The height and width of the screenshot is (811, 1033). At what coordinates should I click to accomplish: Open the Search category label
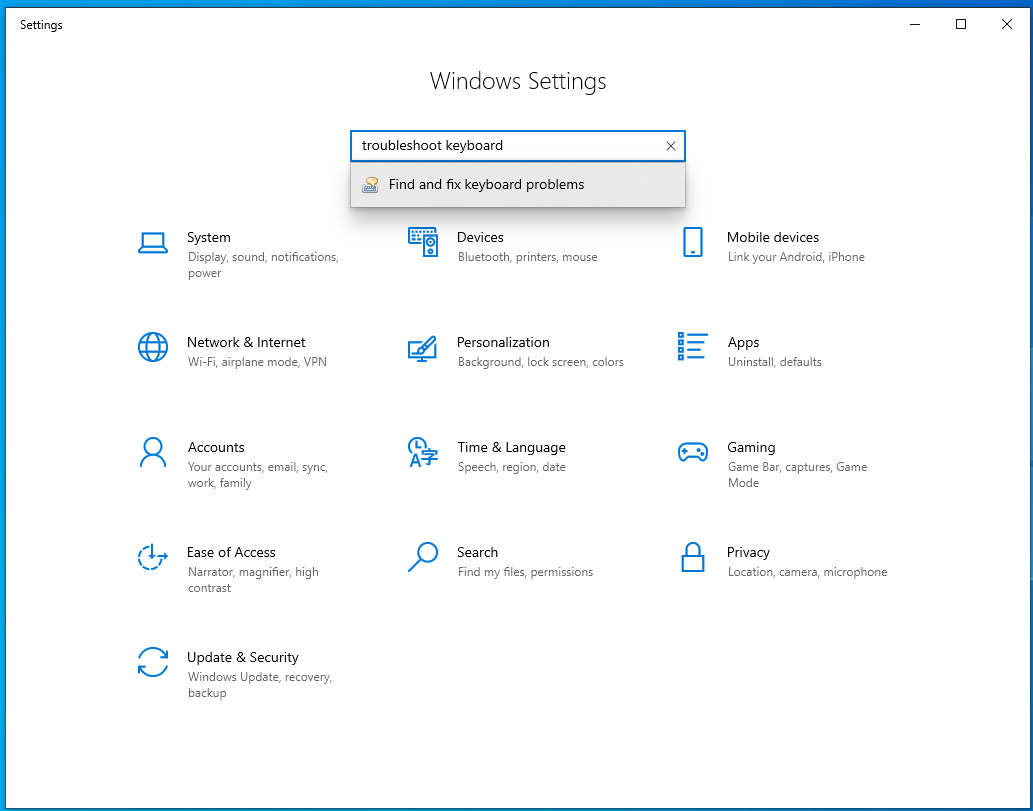pos(478,552)
